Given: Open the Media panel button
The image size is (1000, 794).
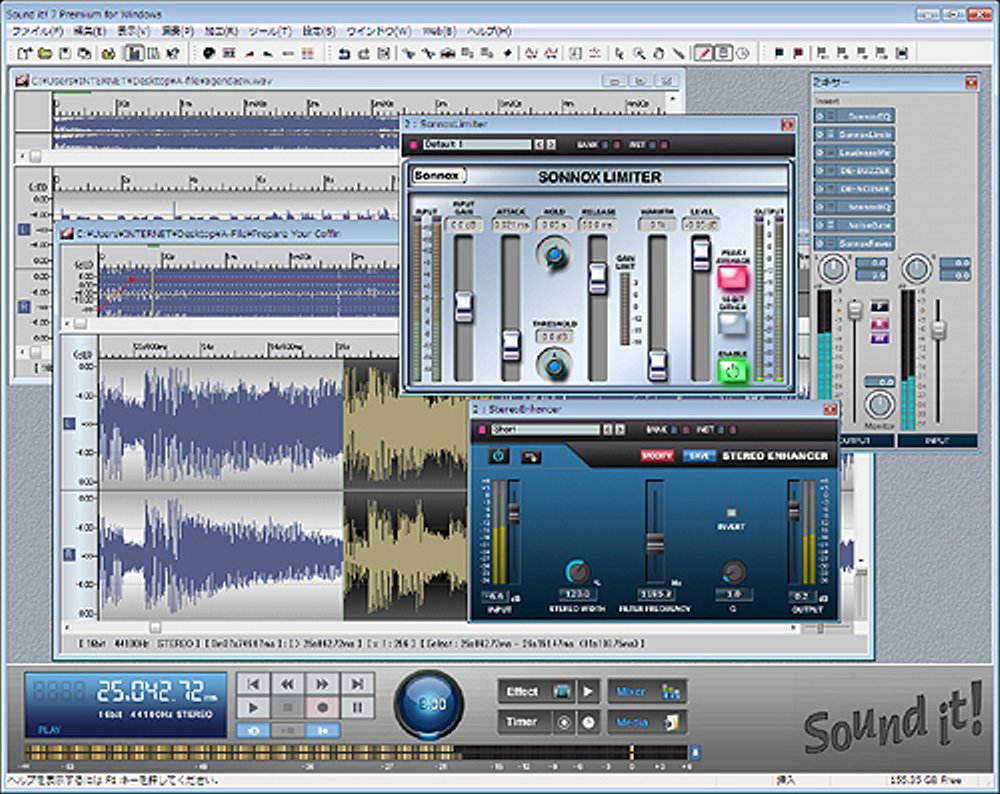Looking at the screenshot, I should pyautogui.click(x=647, y=723).
